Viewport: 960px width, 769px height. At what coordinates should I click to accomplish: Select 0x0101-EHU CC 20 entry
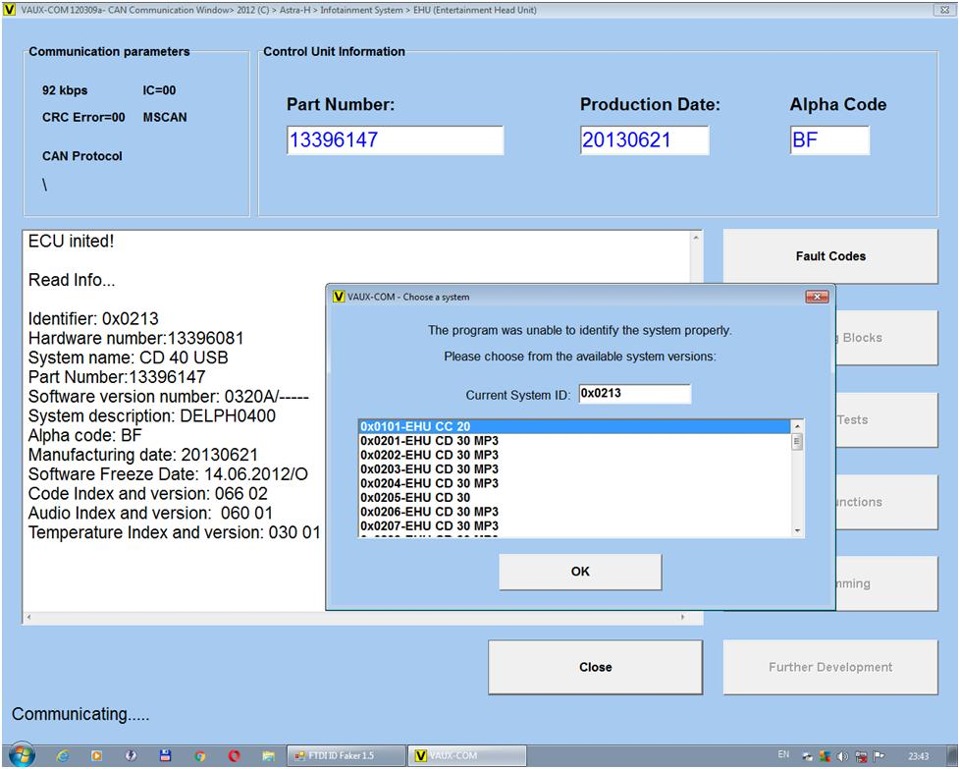(x=574, y=426)
